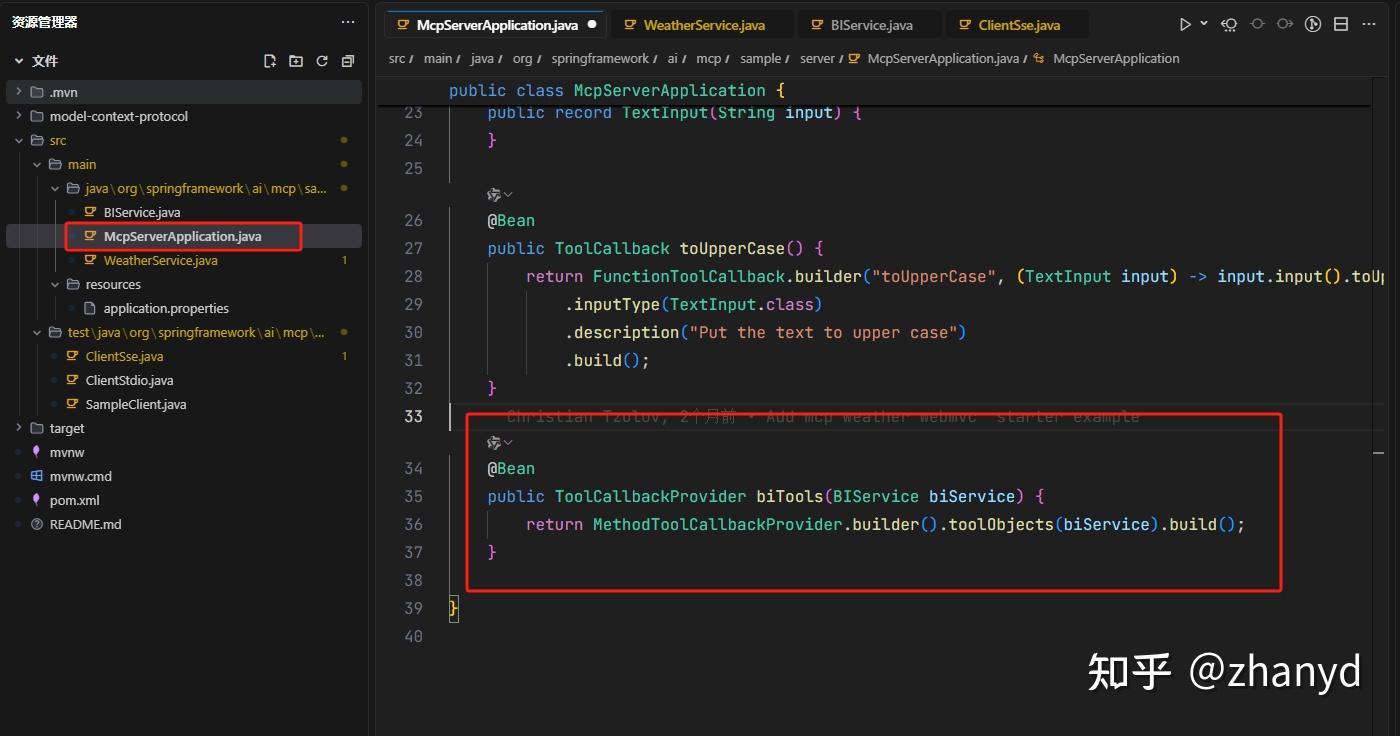Go to next change arrow icon
Image resolution: width=1400 pixels, height=736 pixels.
(x=1286, y=24)
